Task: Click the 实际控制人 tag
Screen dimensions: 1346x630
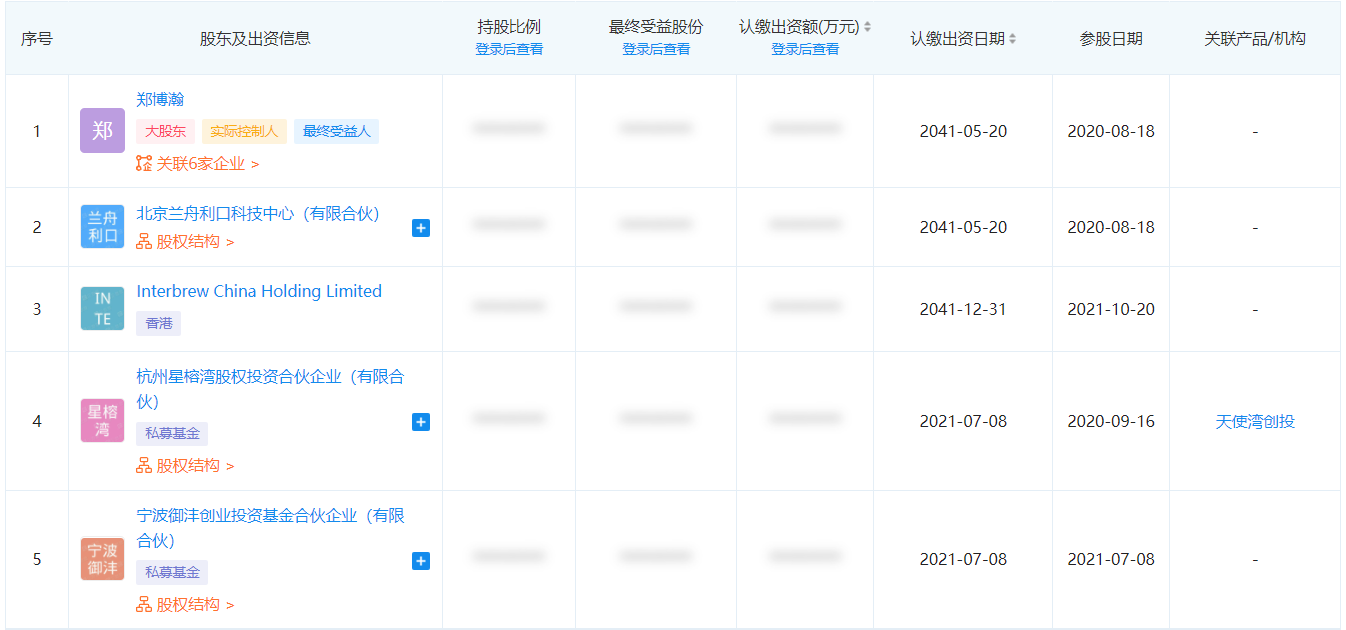Action: pyautogui.click(x=244, y=131)
